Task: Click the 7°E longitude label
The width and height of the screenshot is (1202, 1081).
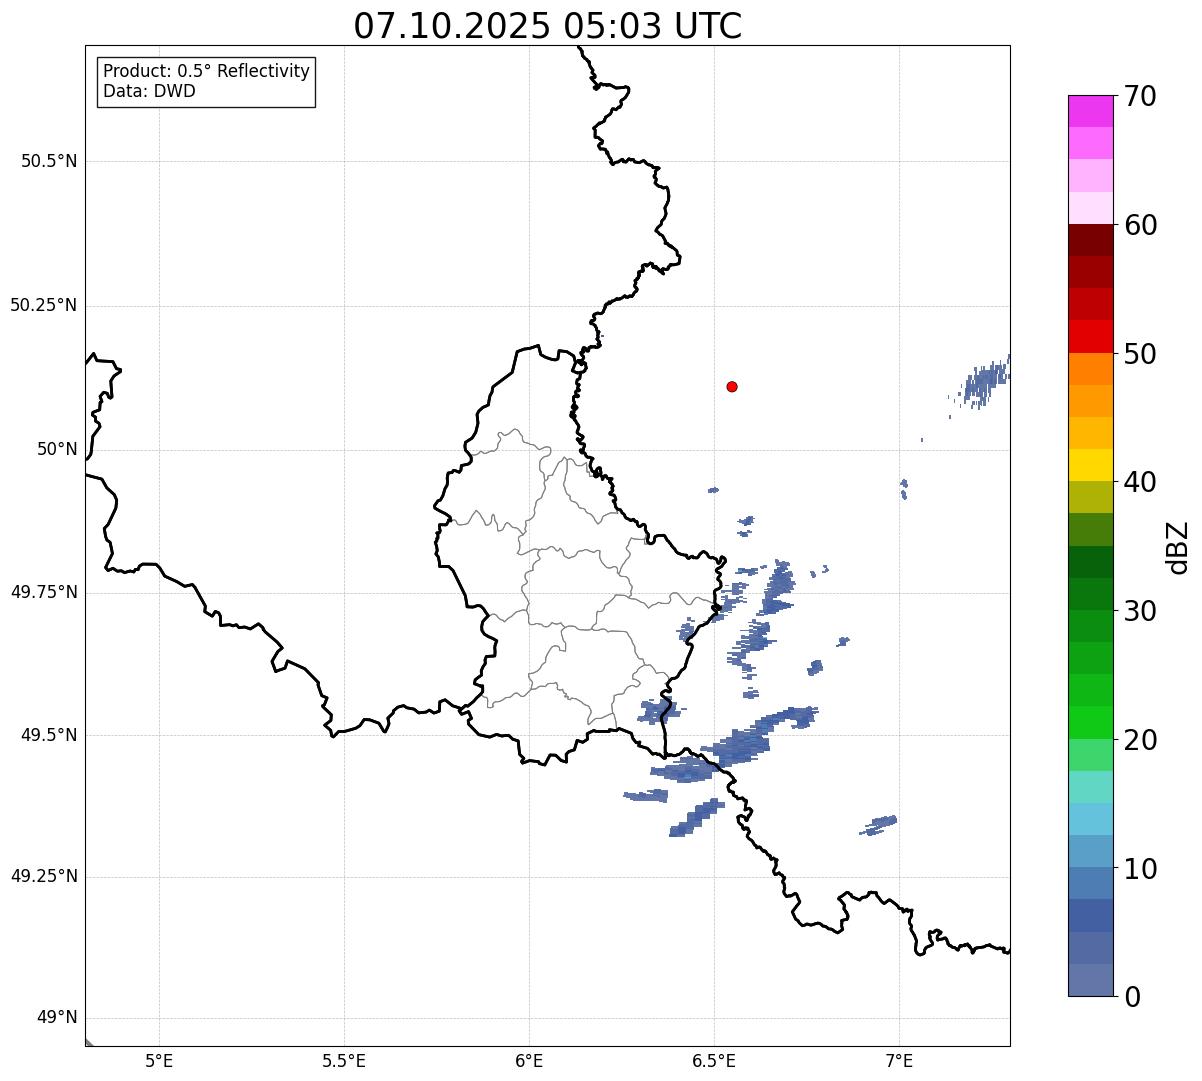Action: tap(899, 1060)
